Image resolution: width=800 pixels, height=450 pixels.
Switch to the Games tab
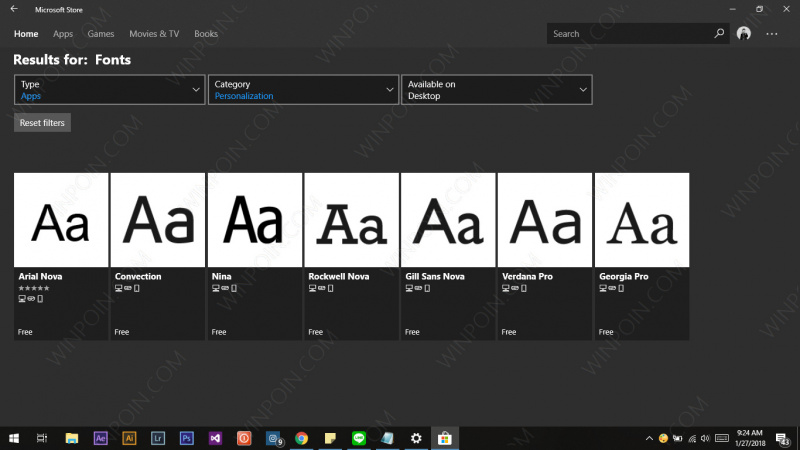coord(101,34)
